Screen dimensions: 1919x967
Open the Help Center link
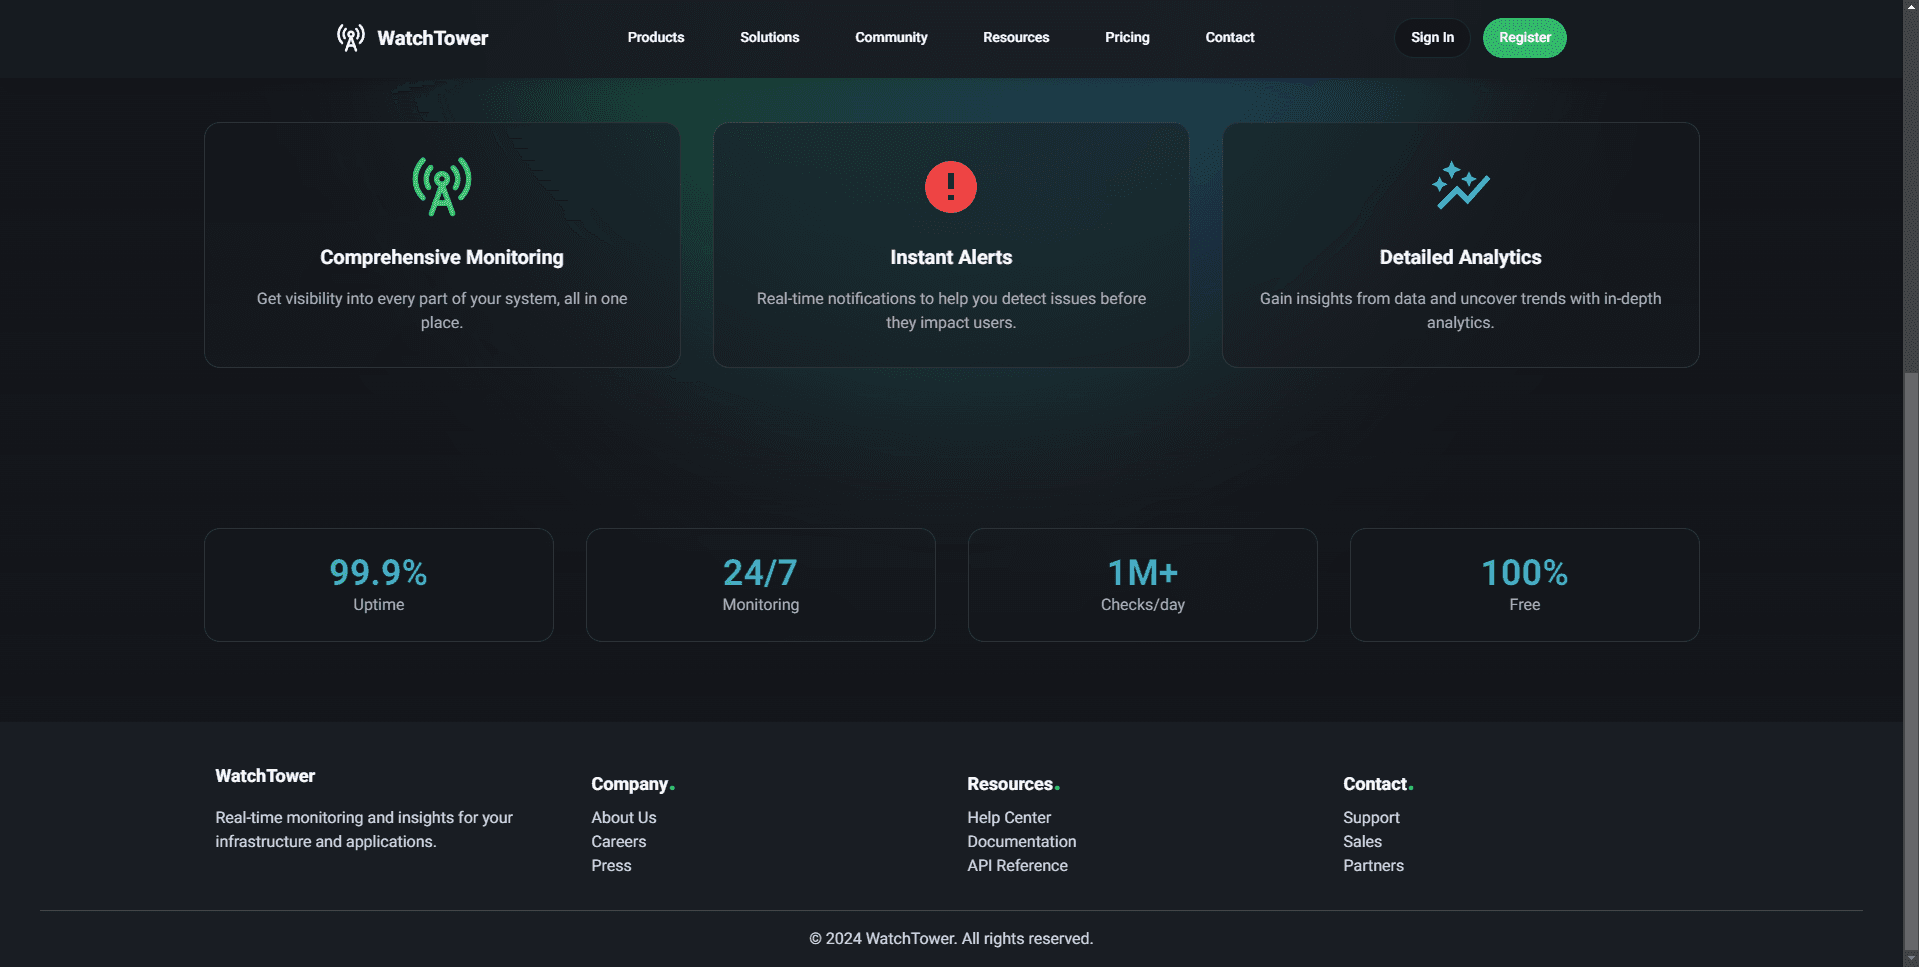pos(1008,818)
